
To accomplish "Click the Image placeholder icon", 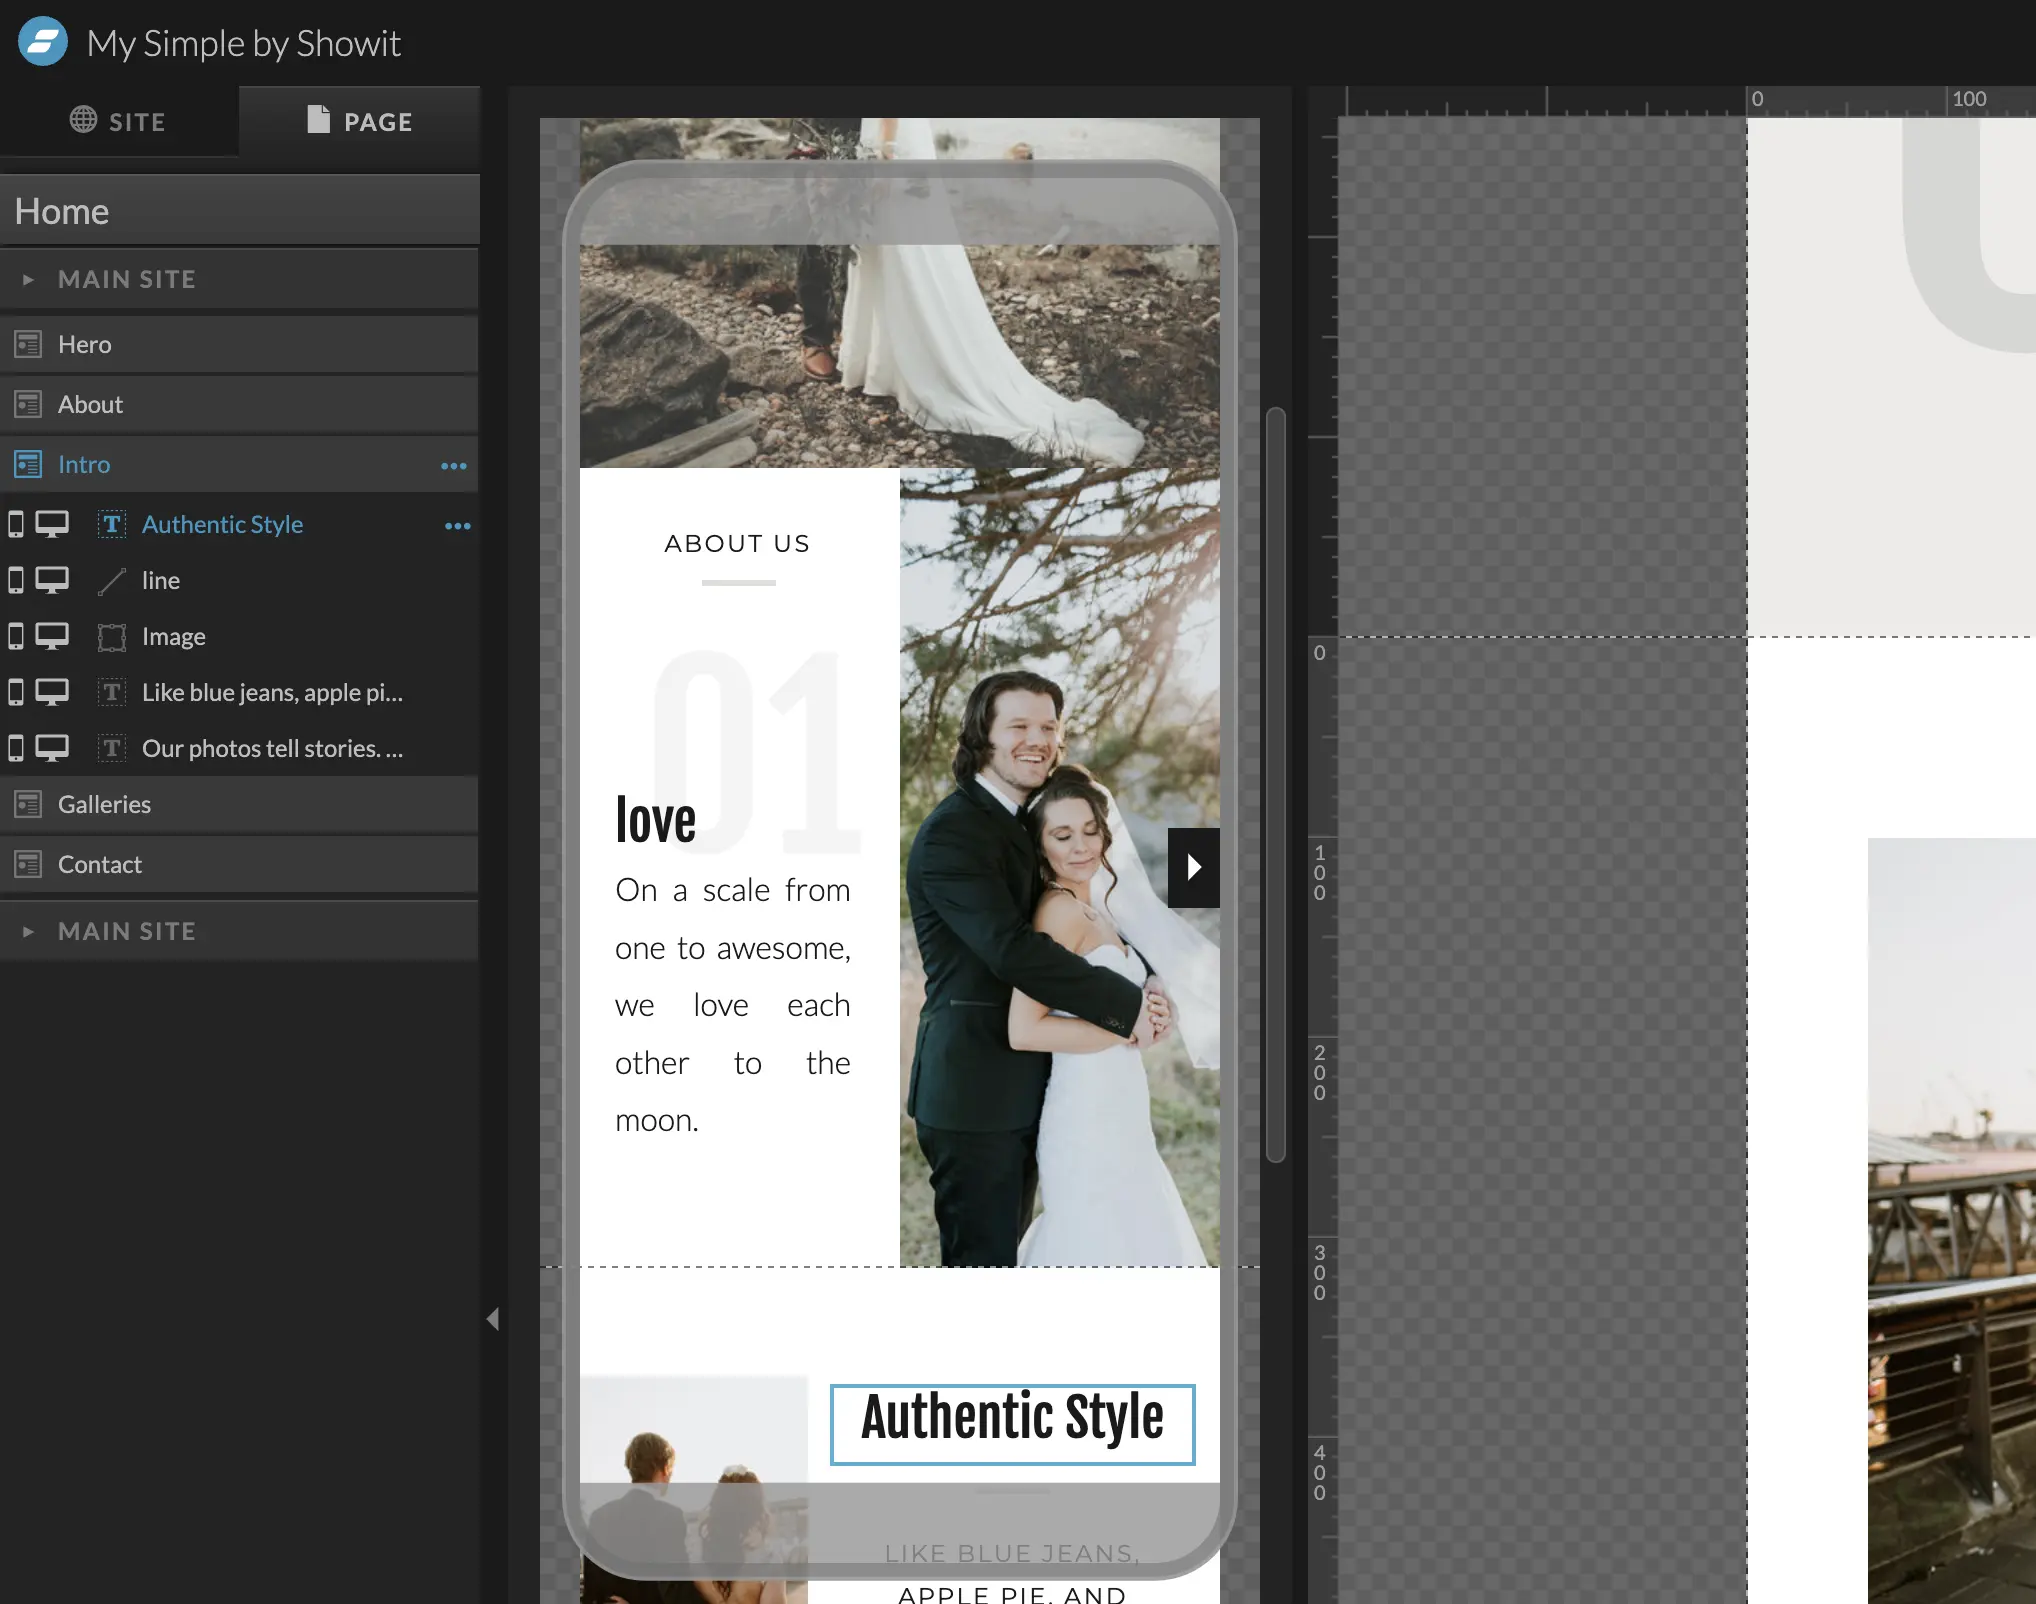I will 112,636.
